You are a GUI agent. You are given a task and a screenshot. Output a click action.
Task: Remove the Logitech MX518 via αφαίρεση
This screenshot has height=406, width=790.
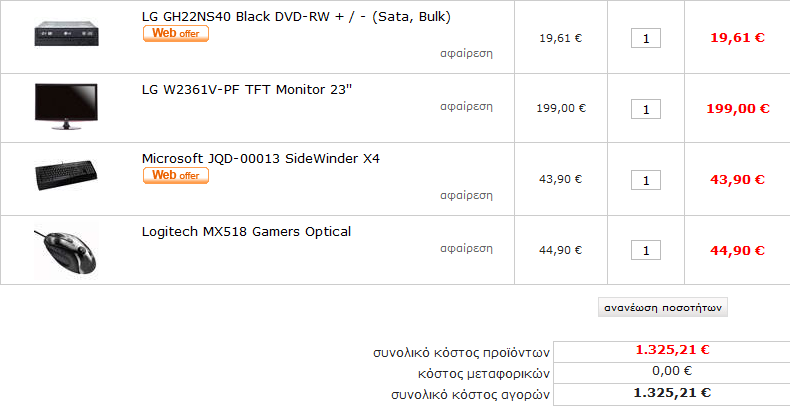click(x=467, y=248)
